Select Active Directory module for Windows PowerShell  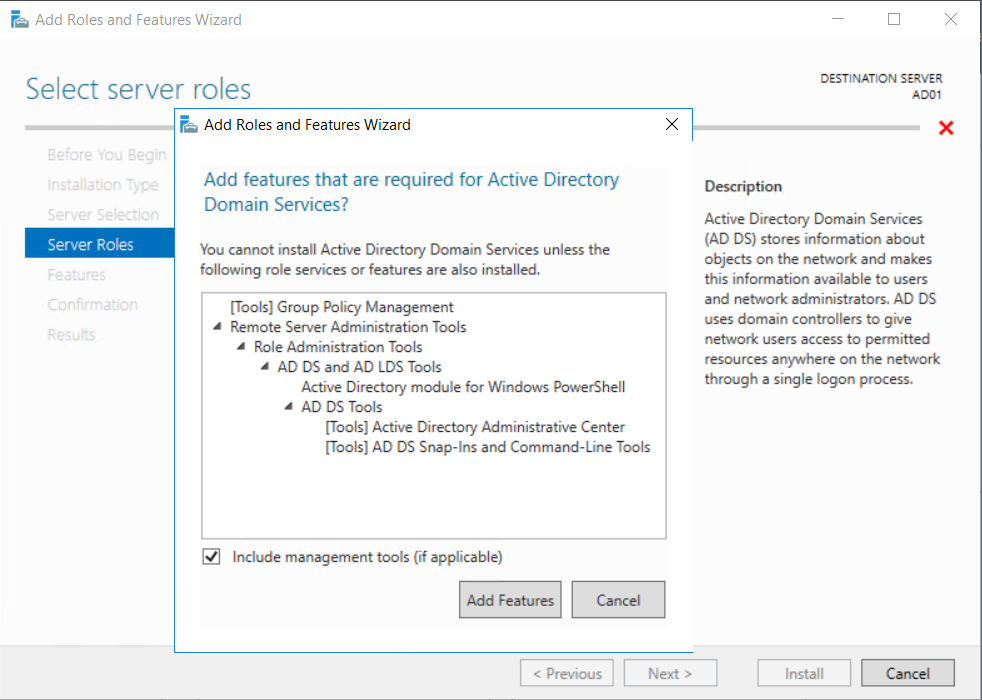tap(463, 387)
